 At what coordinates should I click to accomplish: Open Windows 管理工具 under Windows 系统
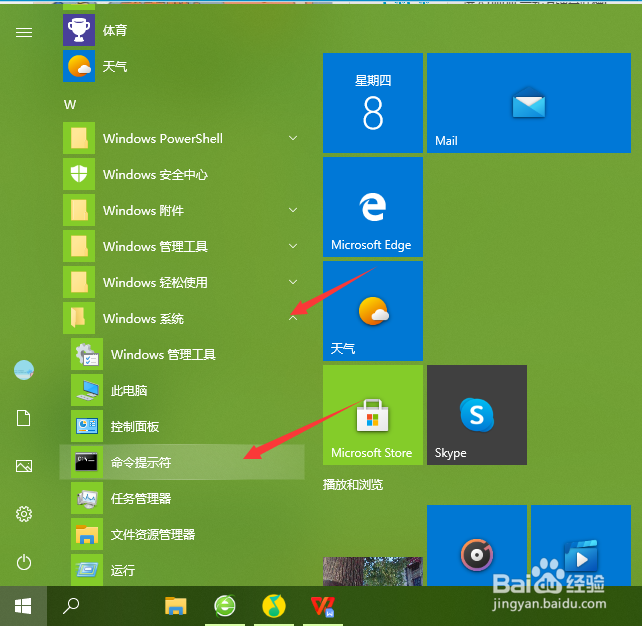(183, 354)
